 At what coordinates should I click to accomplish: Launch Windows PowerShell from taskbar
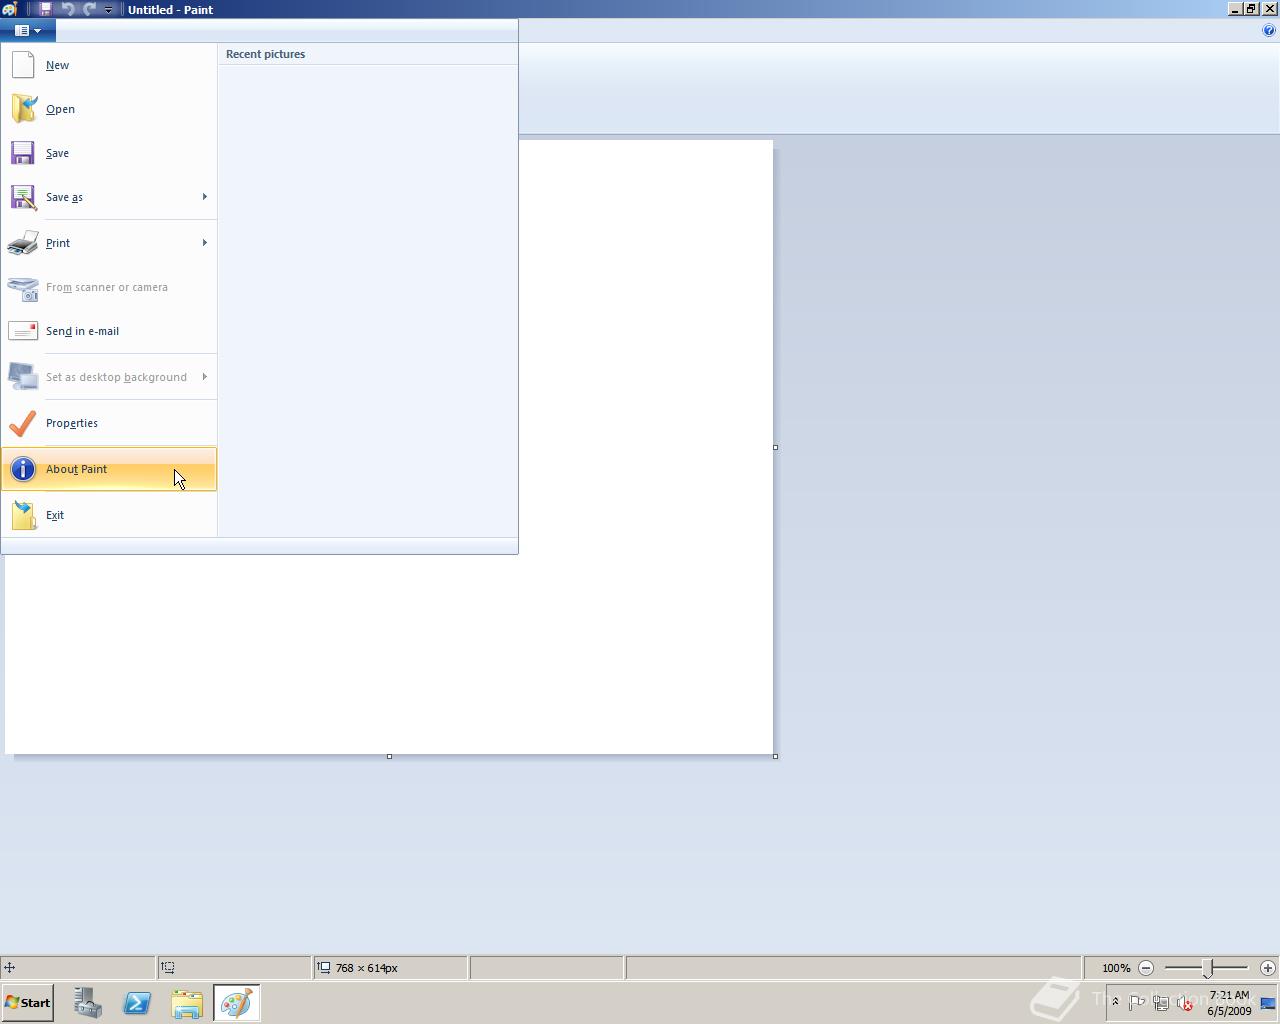(137, 1003)
